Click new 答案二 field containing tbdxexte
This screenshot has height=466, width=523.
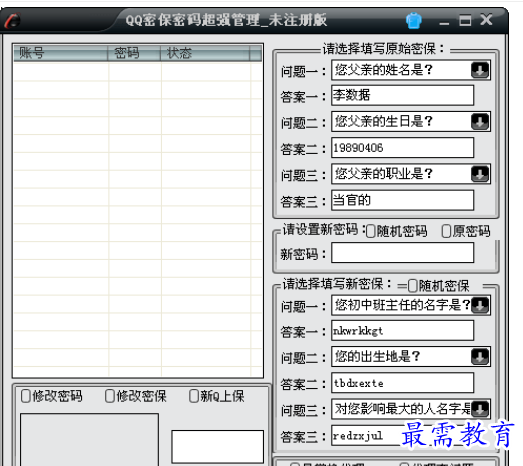(x=402, y=383)
